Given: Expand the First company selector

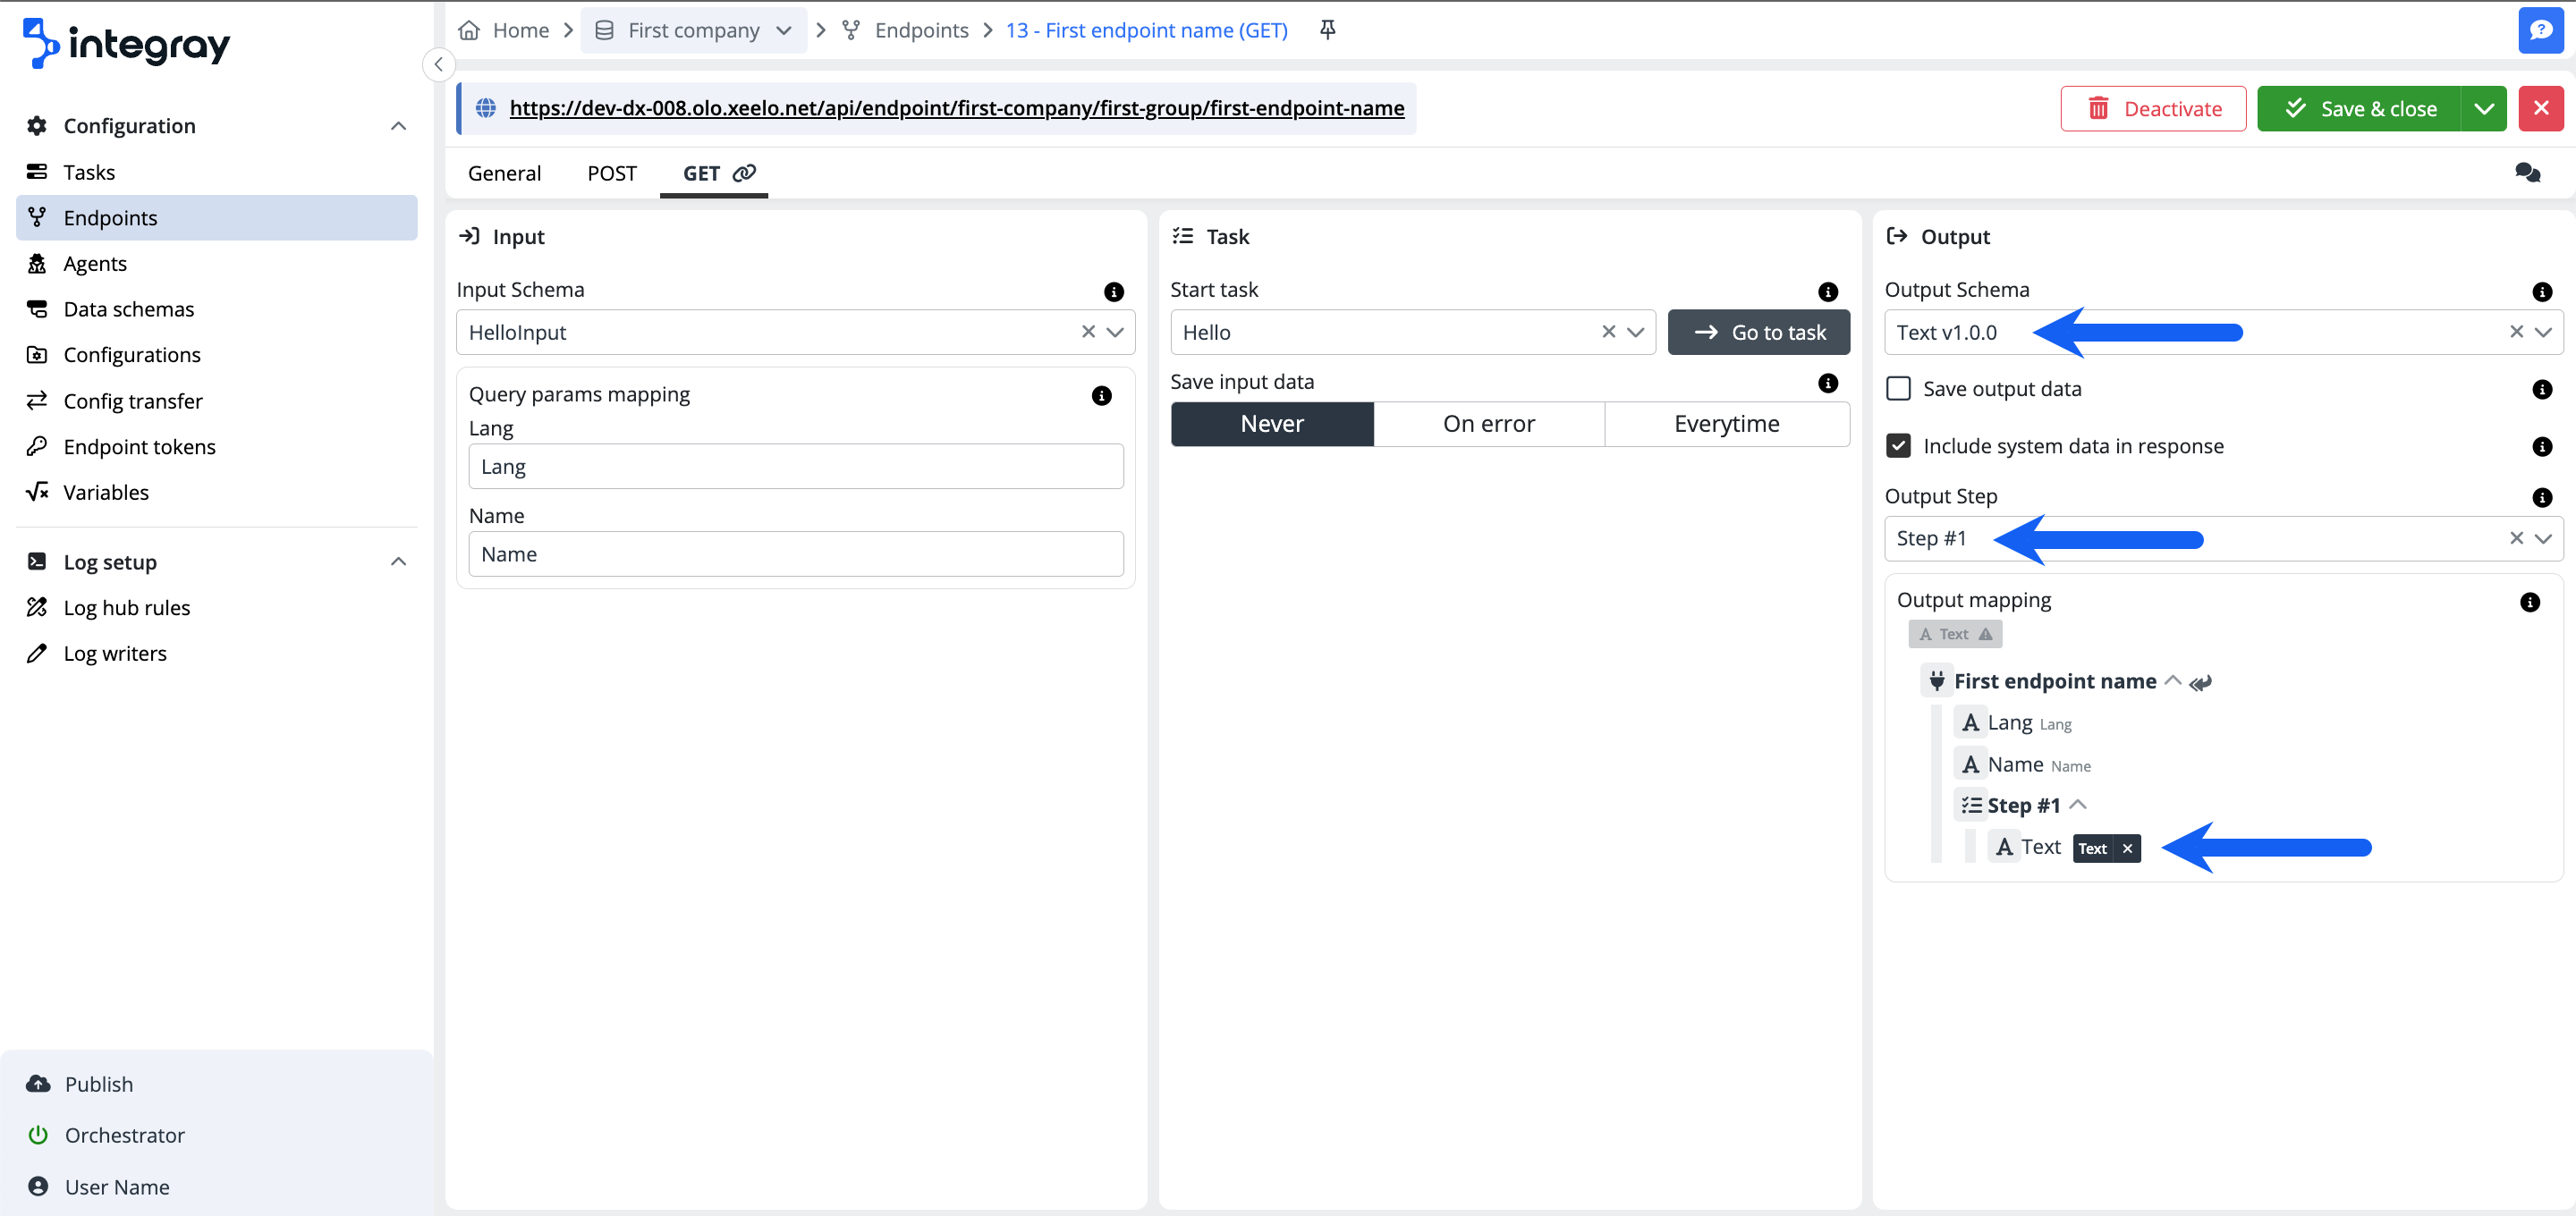Looking at the screenshot, I should click(784, 30).
